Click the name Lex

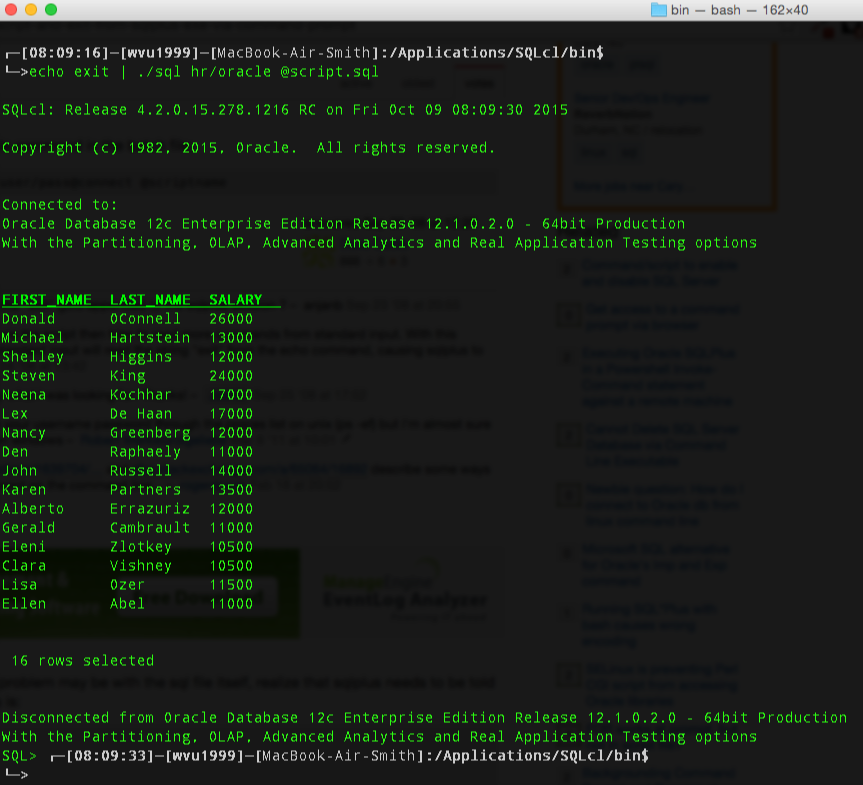[x=15, y=414]
